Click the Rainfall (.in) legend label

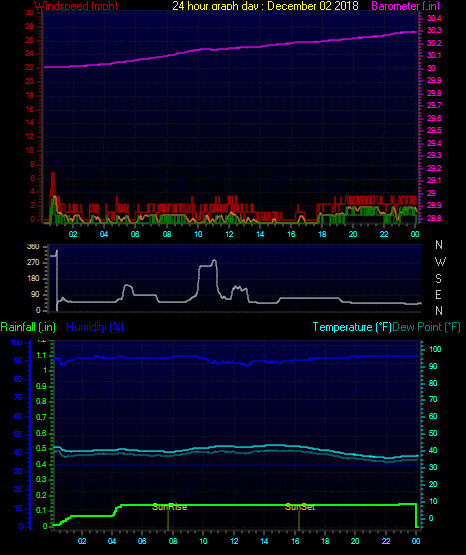[28, 327]
